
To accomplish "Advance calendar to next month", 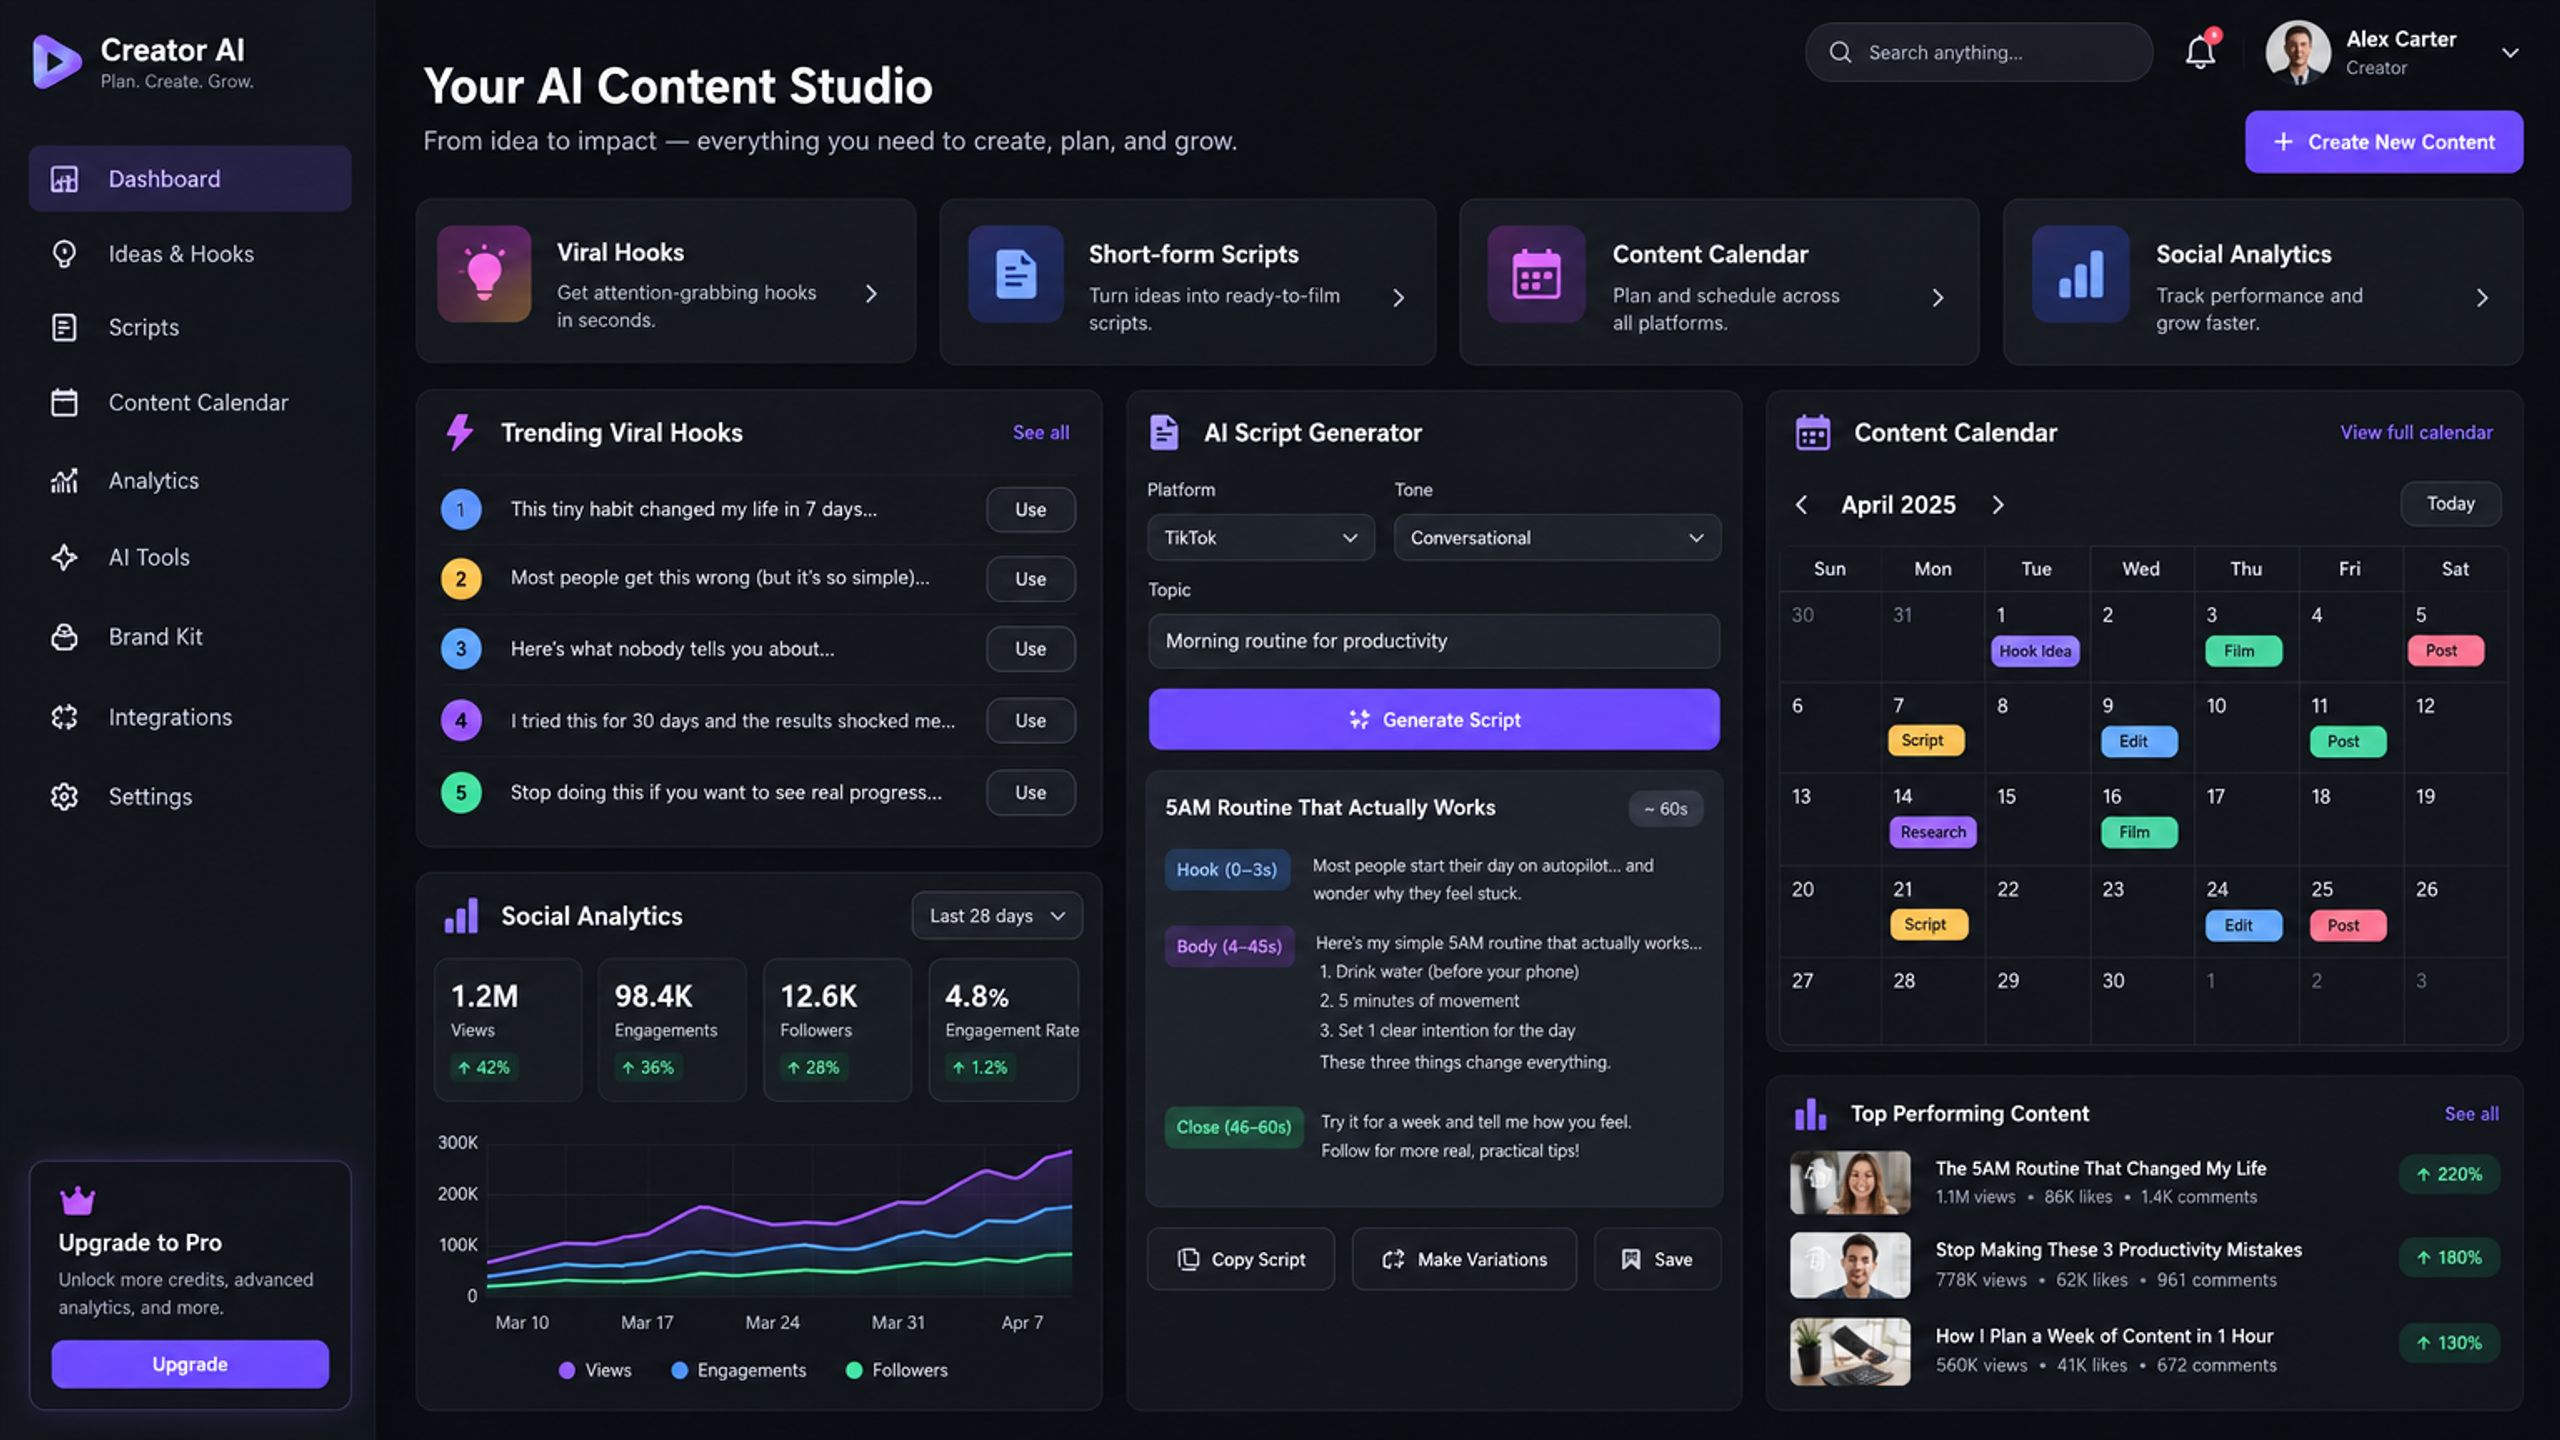I will point(1998,505).
